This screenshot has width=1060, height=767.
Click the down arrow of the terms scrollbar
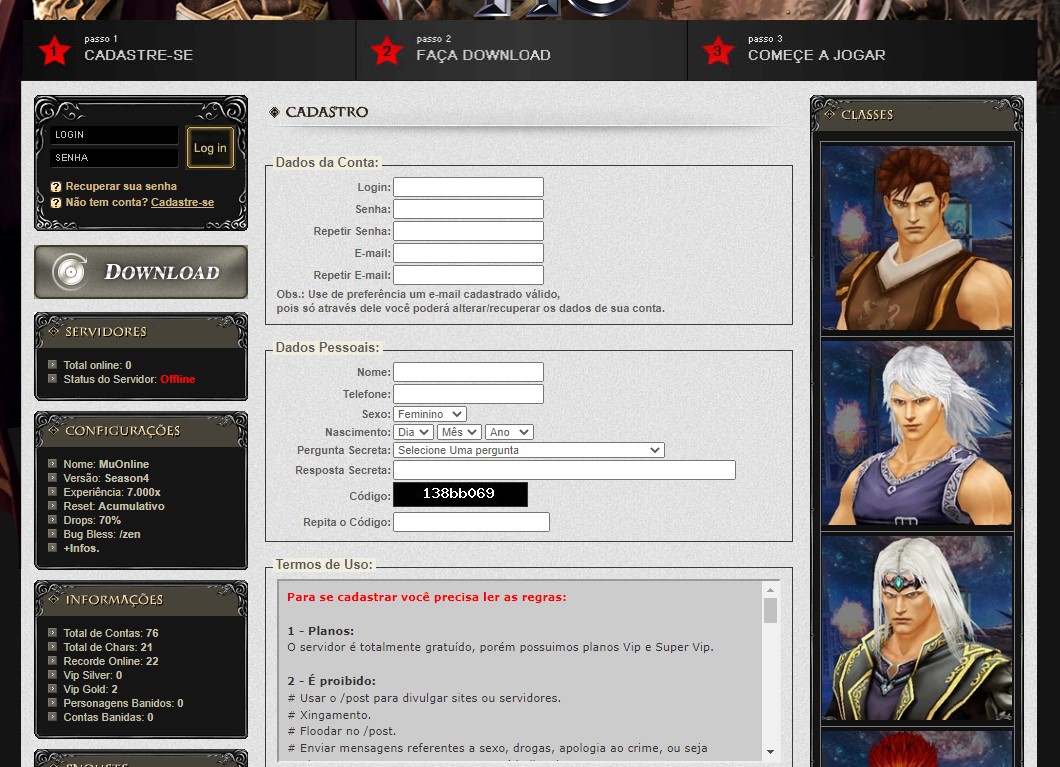pyautogui.click(x=771, y=751)
